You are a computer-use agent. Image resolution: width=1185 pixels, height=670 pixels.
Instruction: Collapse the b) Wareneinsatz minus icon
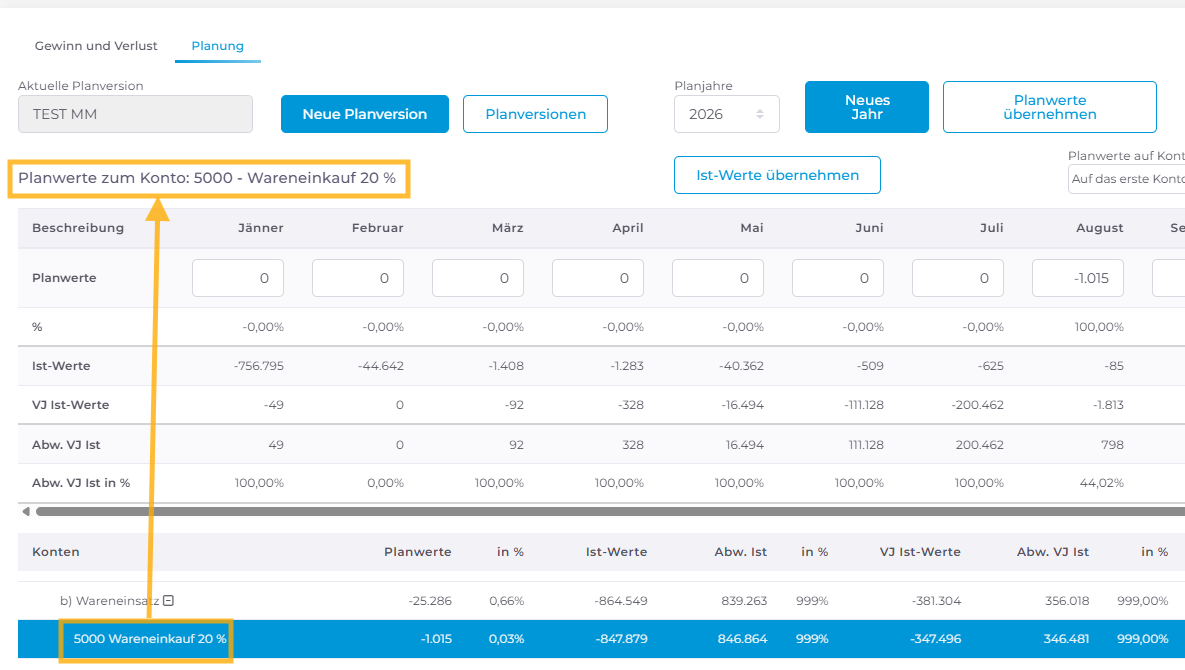pos(169,601)
